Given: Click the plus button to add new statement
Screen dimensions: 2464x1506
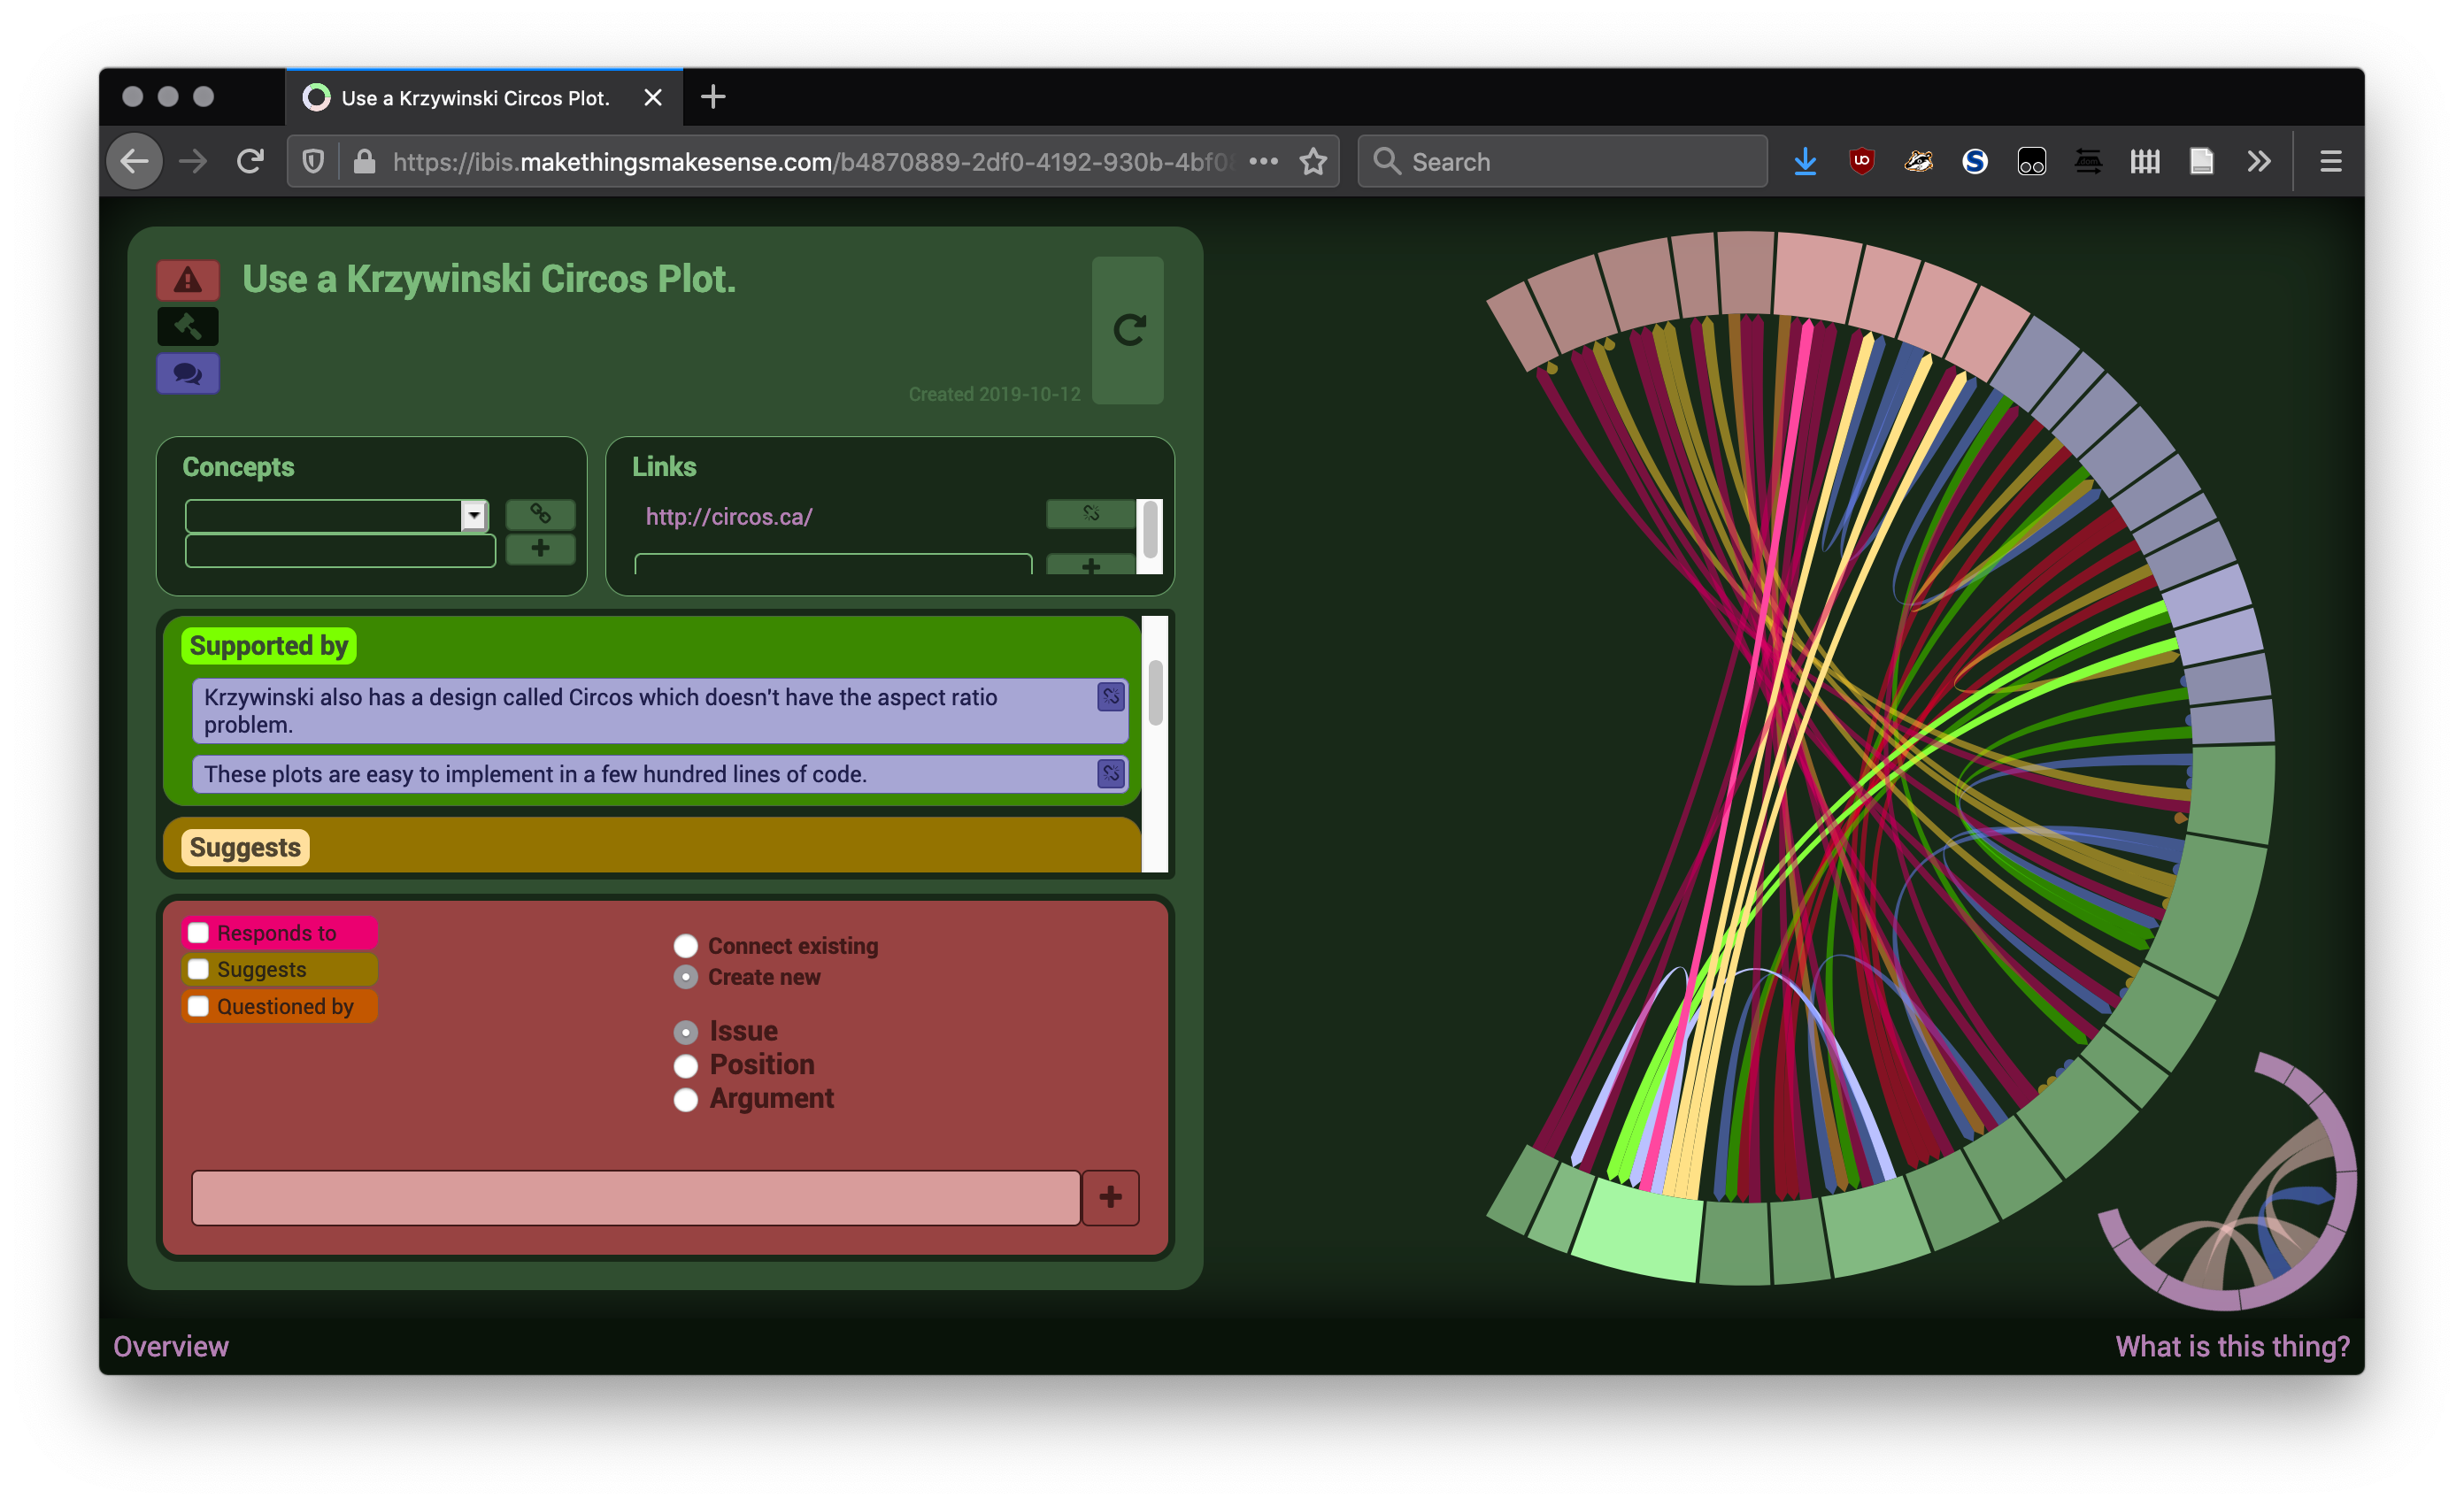Looking at the screenshot, I should (x=1110, y=1197).
